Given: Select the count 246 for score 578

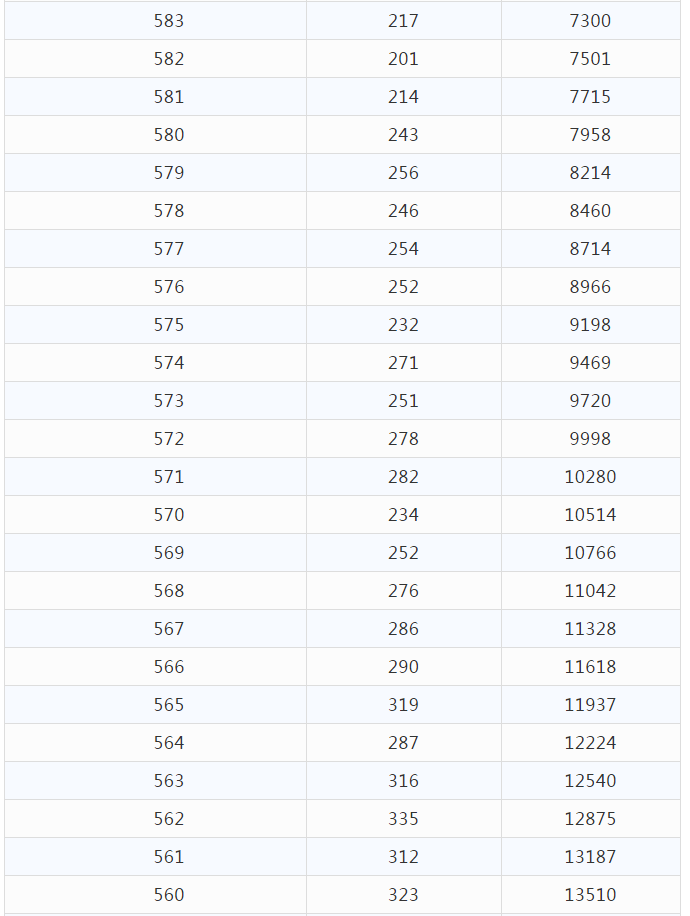Looking at the screenshot, I should pos(403,211).
